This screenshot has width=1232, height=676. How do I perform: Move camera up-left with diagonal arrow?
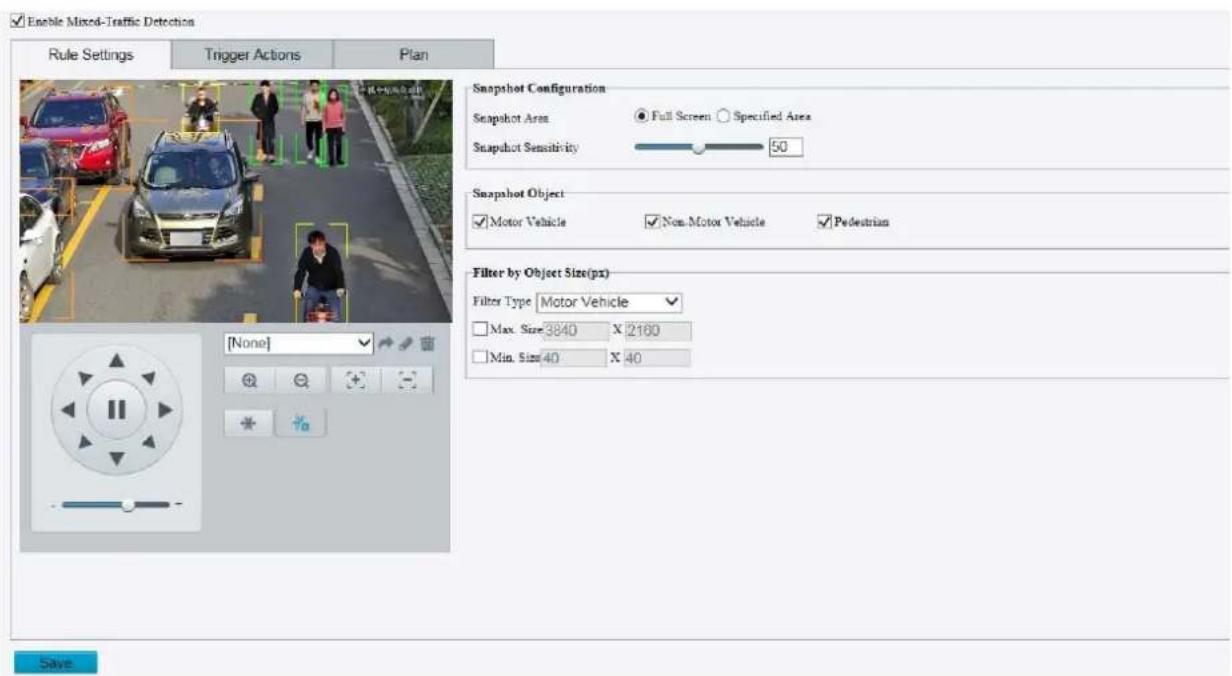(85, 378)
